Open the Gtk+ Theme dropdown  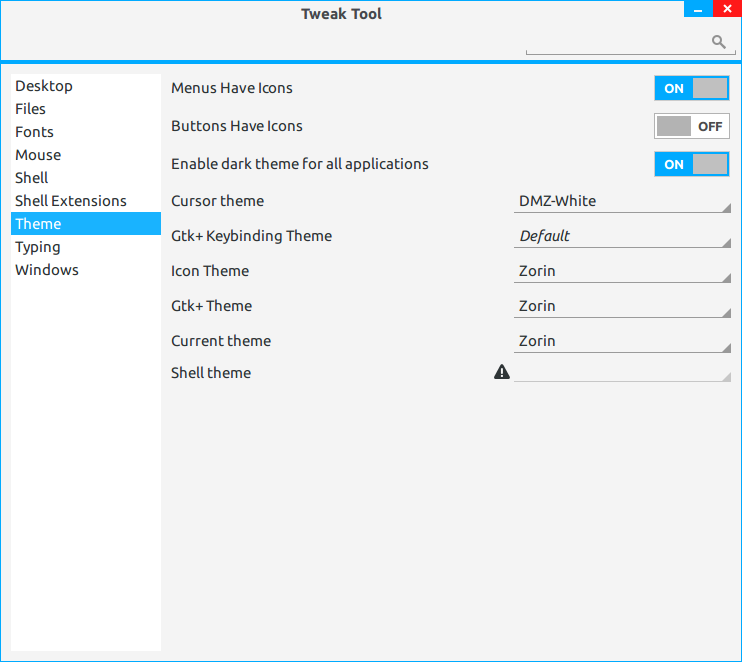point(622,306)
